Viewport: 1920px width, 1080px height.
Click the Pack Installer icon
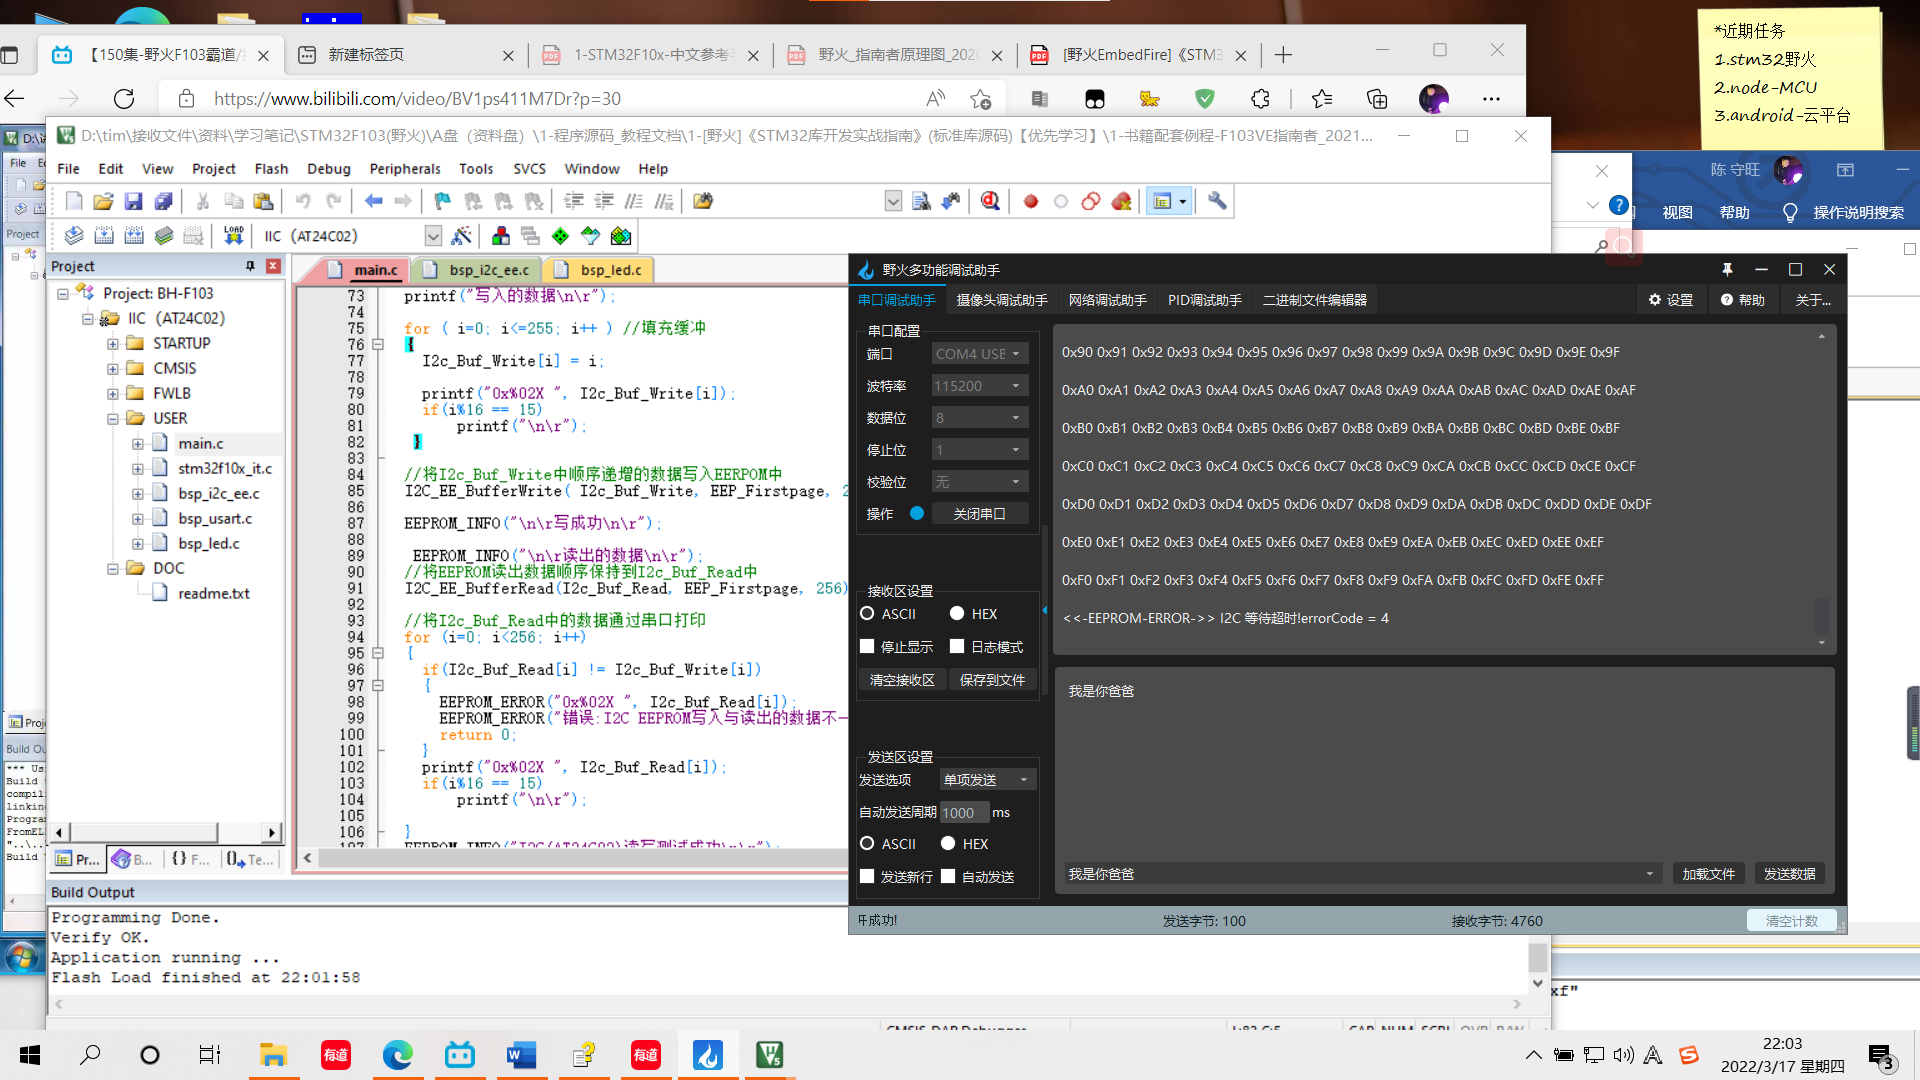point(621,236)
